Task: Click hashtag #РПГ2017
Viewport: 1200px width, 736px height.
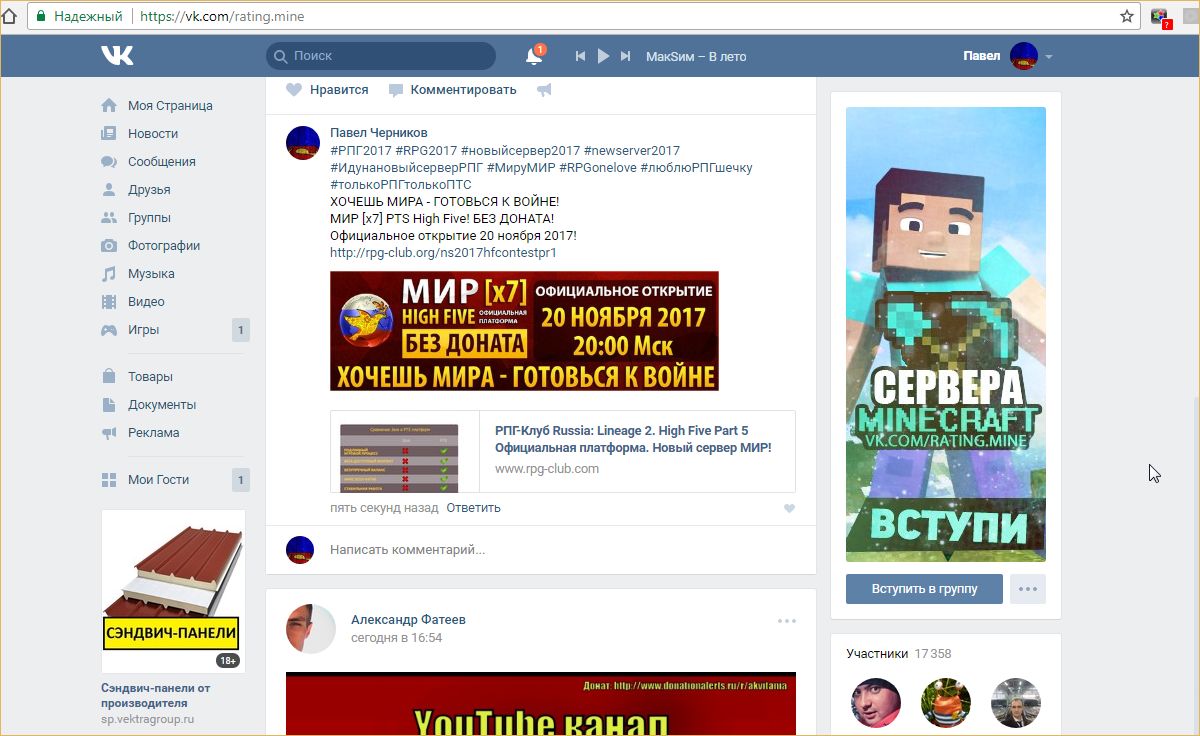Action: [x=359, y=150]
